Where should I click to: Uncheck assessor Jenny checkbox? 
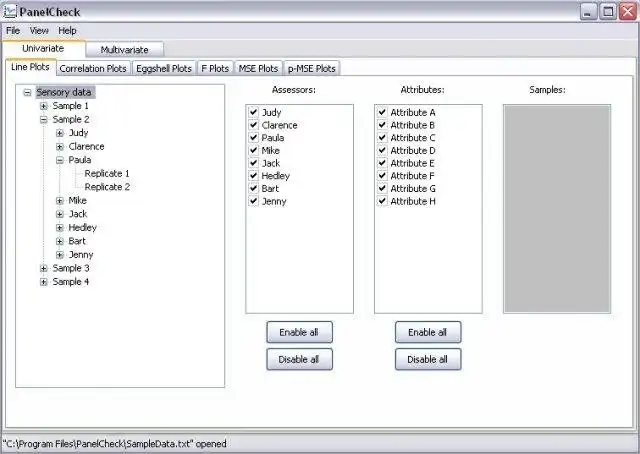(x=253, y=201)
